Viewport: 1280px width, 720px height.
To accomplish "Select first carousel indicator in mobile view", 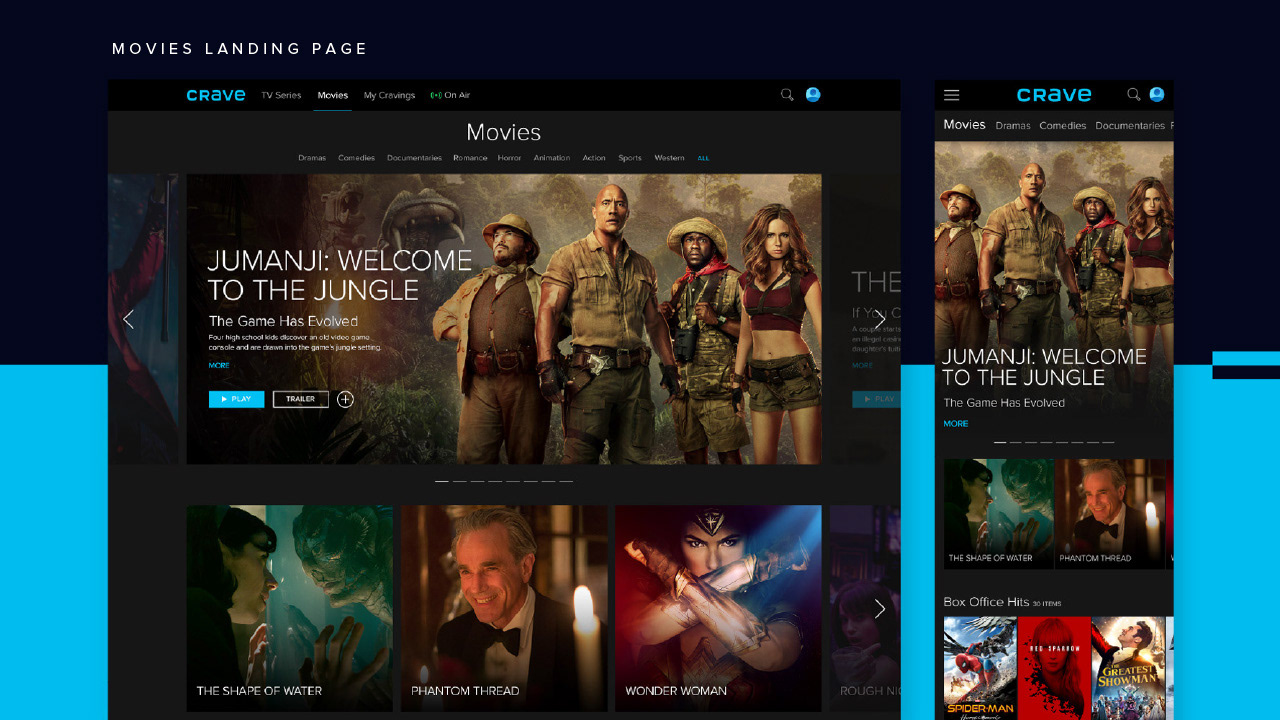I will 1000,442.
